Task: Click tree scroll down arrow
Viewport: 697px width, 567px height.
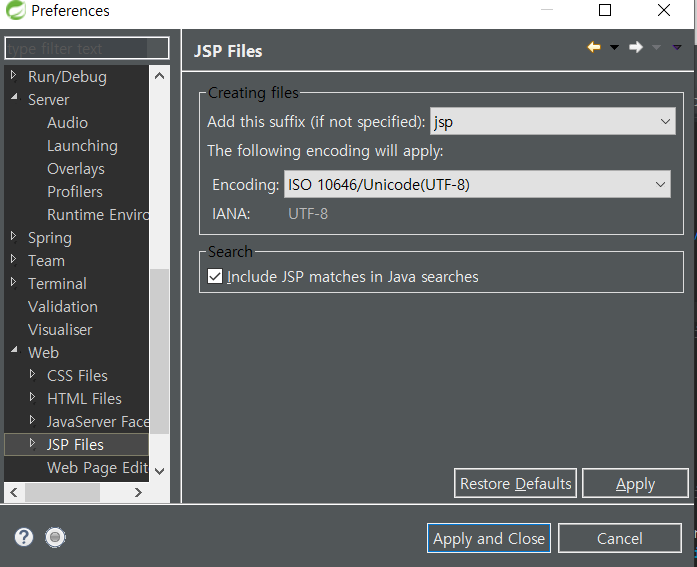Action: (160, 471)
